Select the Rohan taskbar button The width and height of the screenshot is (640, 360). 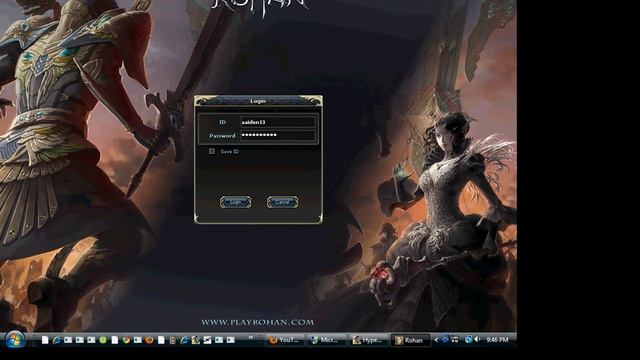411,340
